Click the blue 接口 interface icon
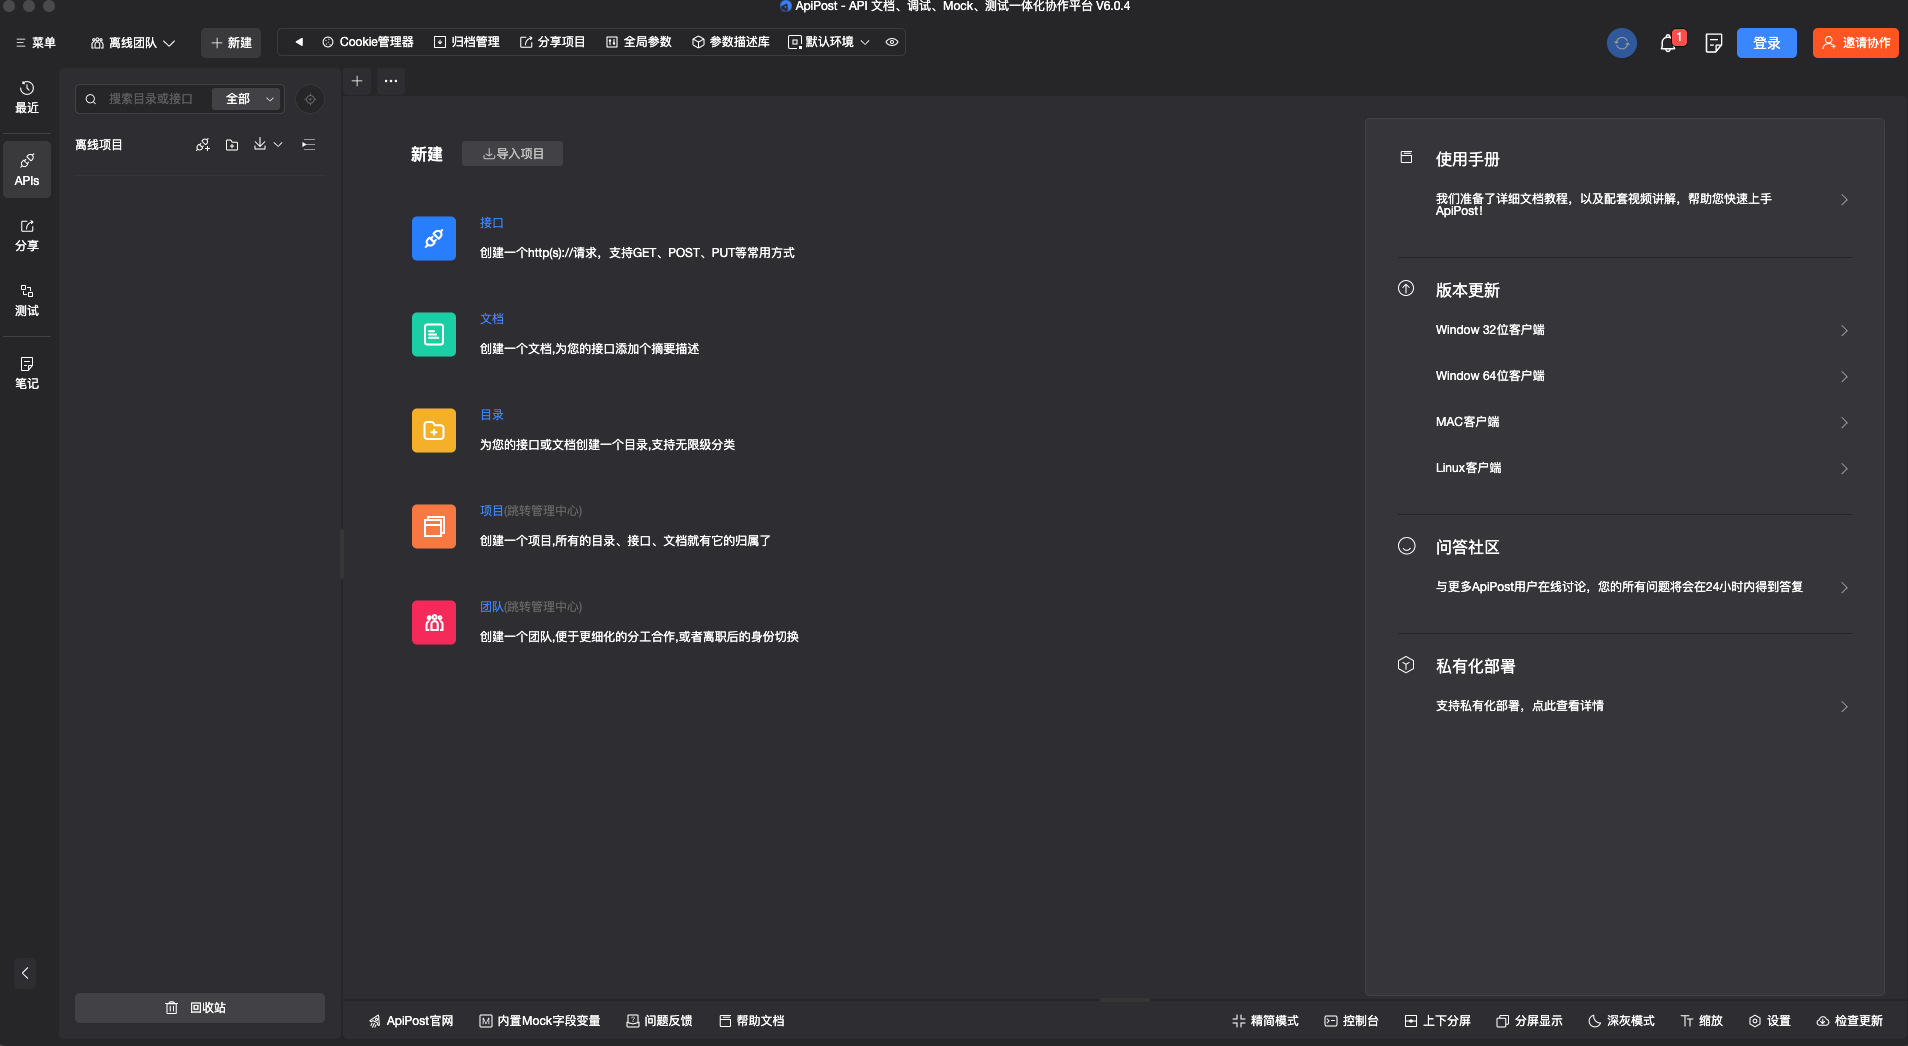This screenshot has height=1046, width=1908. click(x=434, y=238)
